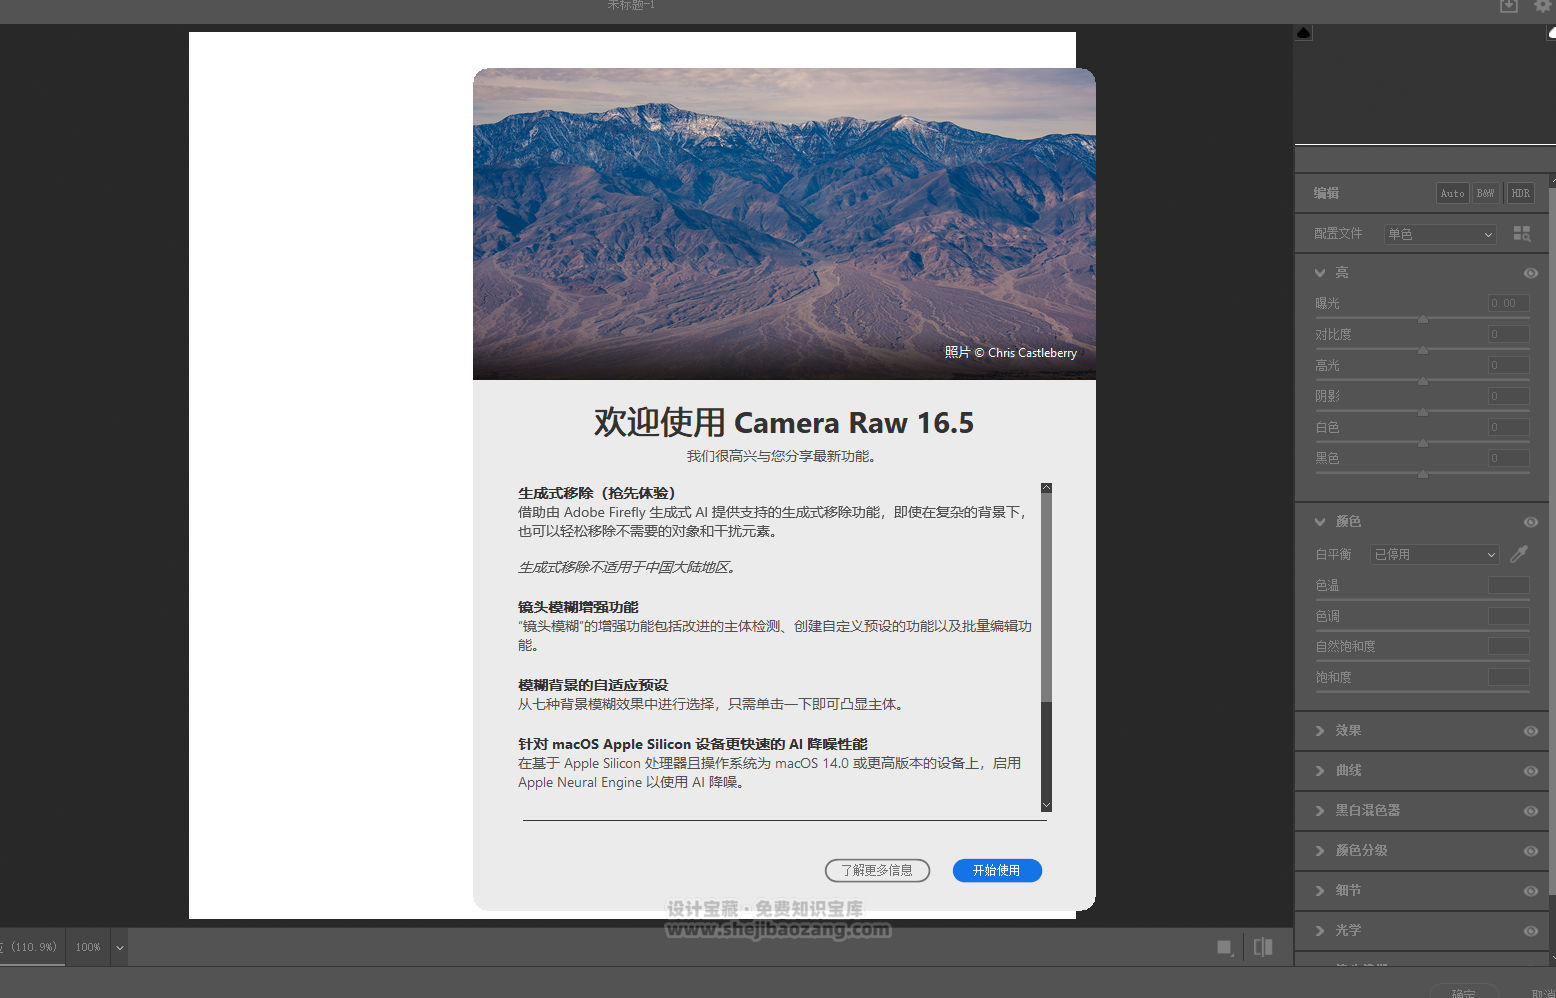Expand the 颜色分级 section
This screenshot has width=1556, height=998.
click(1320, 851)
